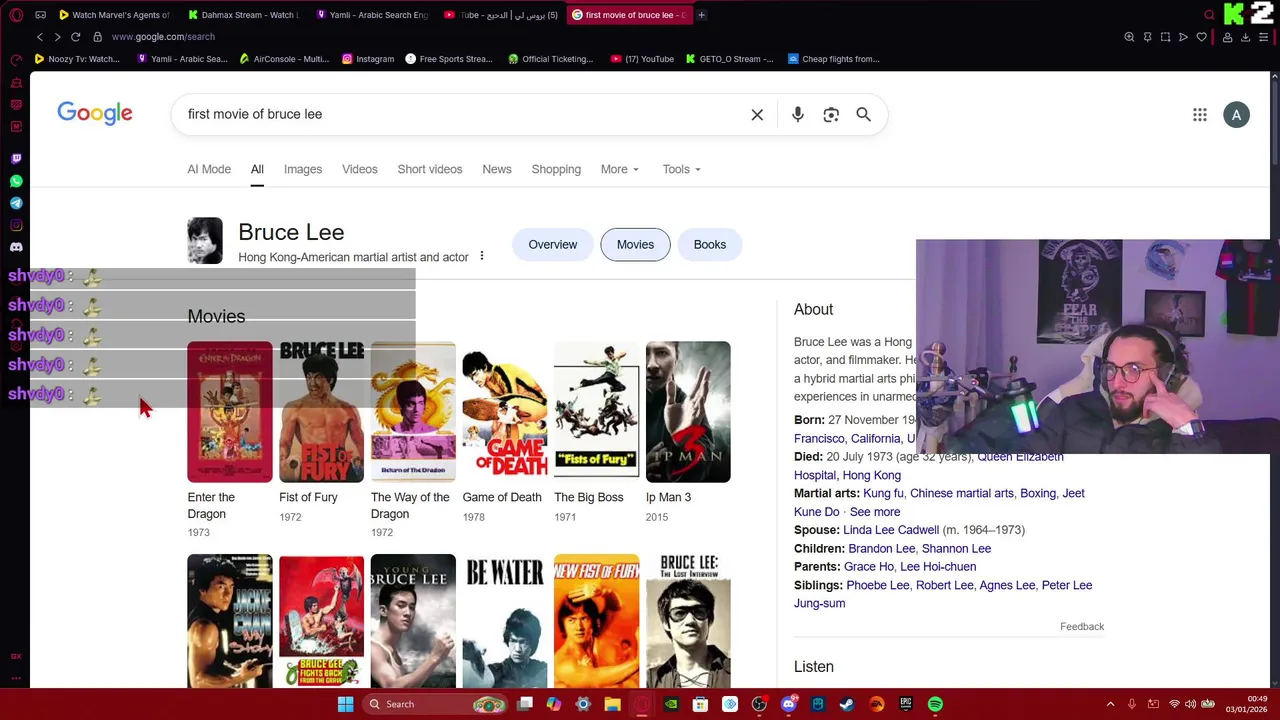Select the Short videos tab
The height and width of the screenshot is (720, 1280).
click(430, 169)
